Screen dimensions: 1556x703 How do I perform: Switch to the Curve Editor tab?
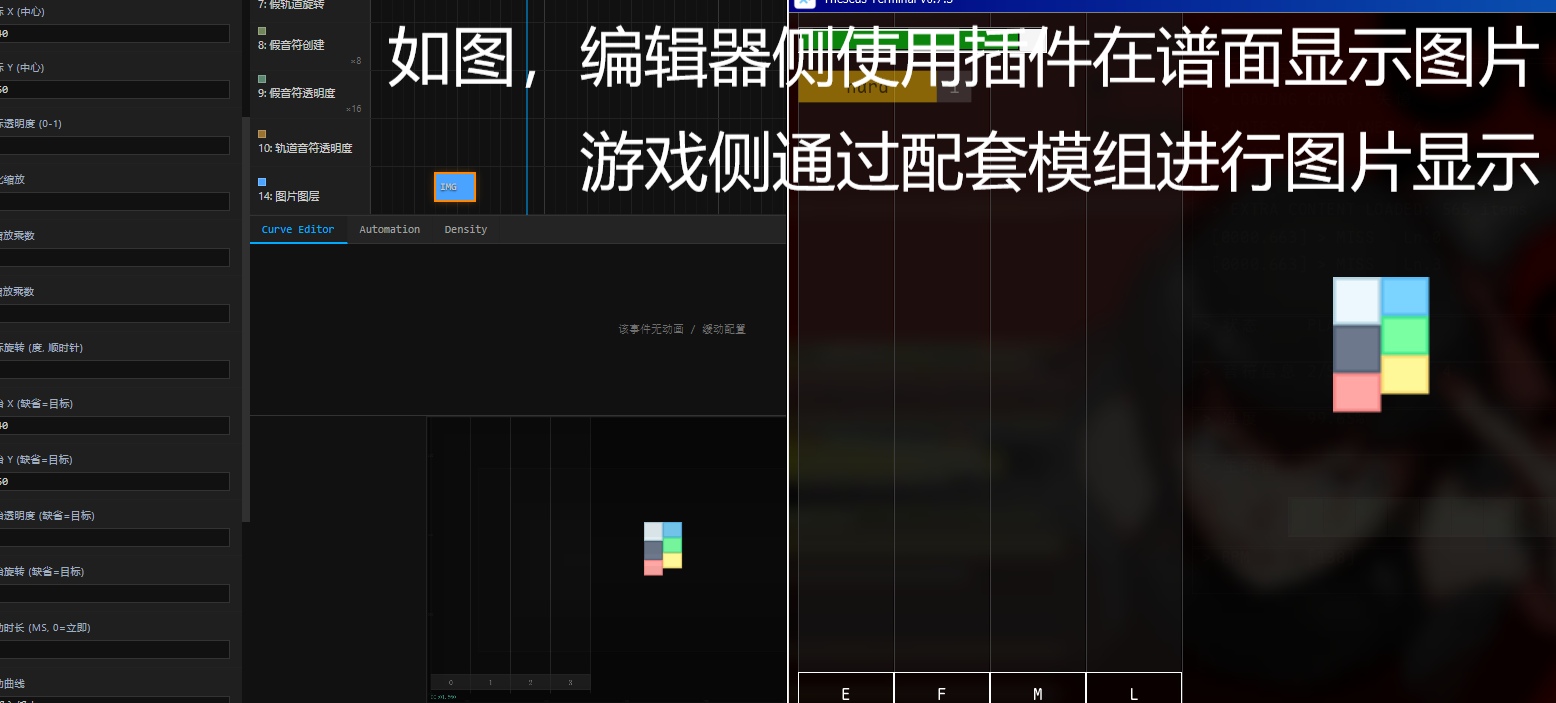click(x=298, y=229)
